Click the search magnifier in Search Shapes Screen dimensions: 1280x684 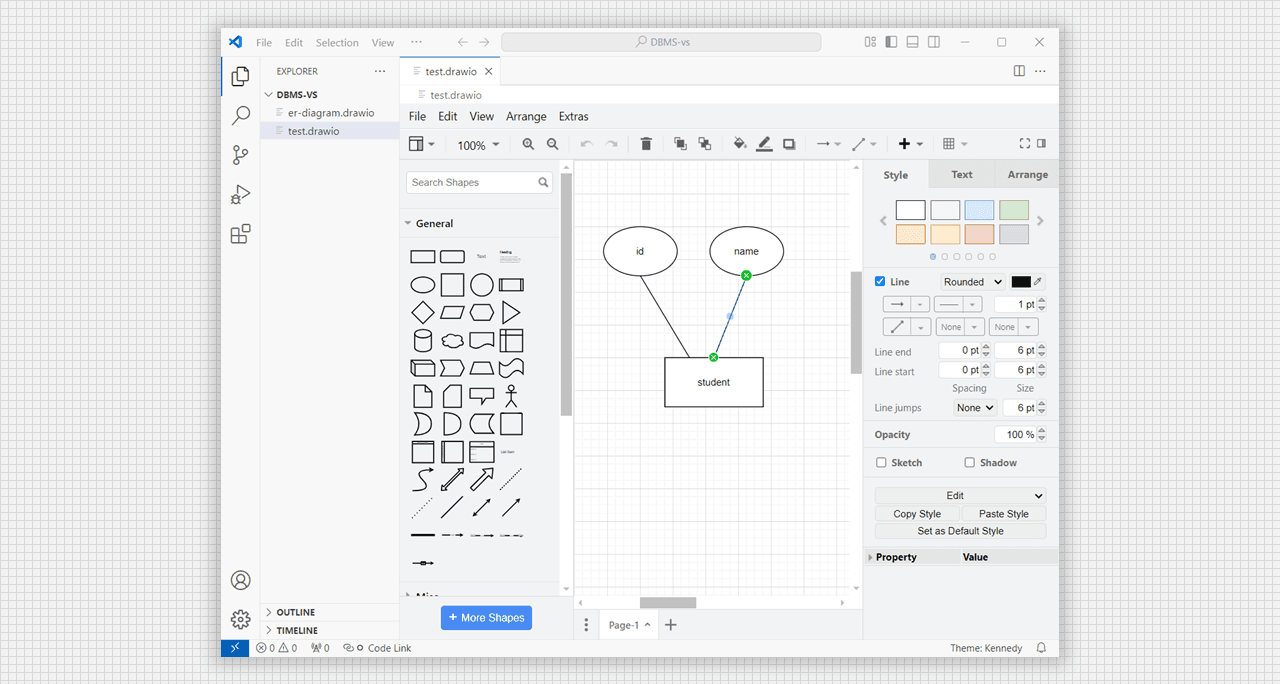[x=543, y=183]
